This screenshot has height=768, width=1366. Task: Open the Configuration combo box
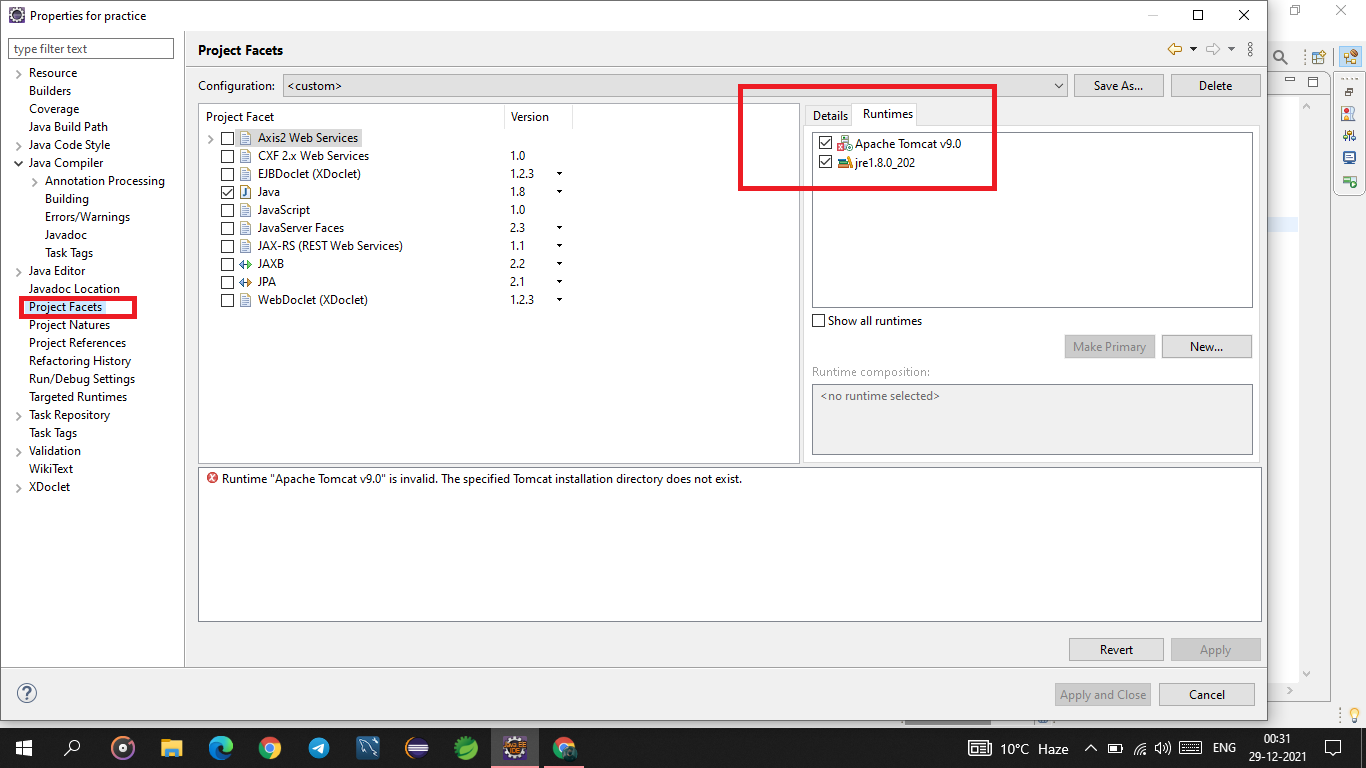point(675,86)
